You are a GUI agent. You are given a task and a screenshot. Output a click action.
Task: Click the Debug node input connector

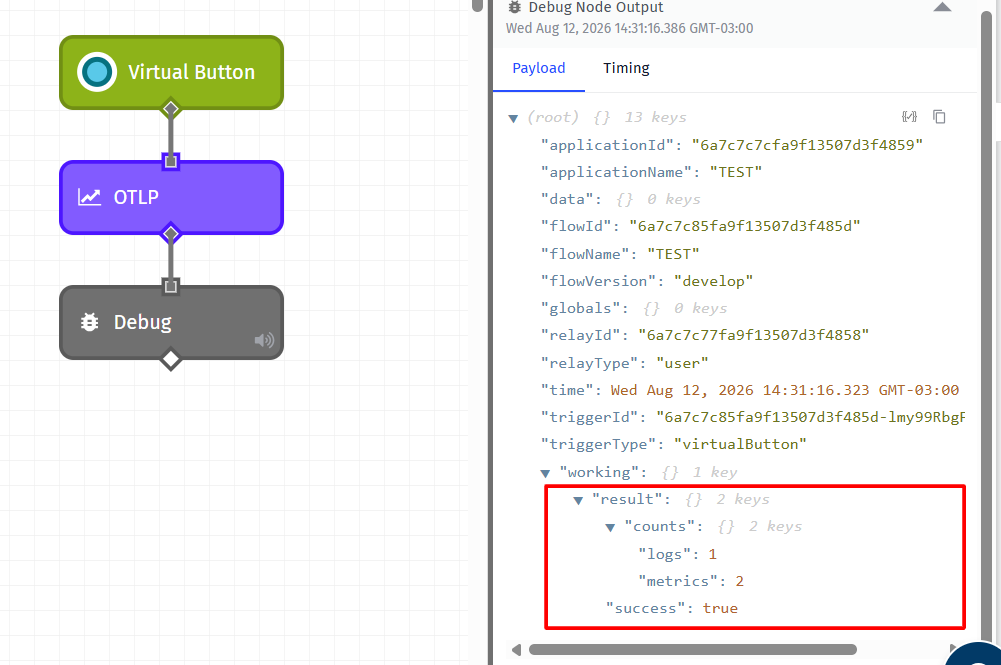click(170, 287)
